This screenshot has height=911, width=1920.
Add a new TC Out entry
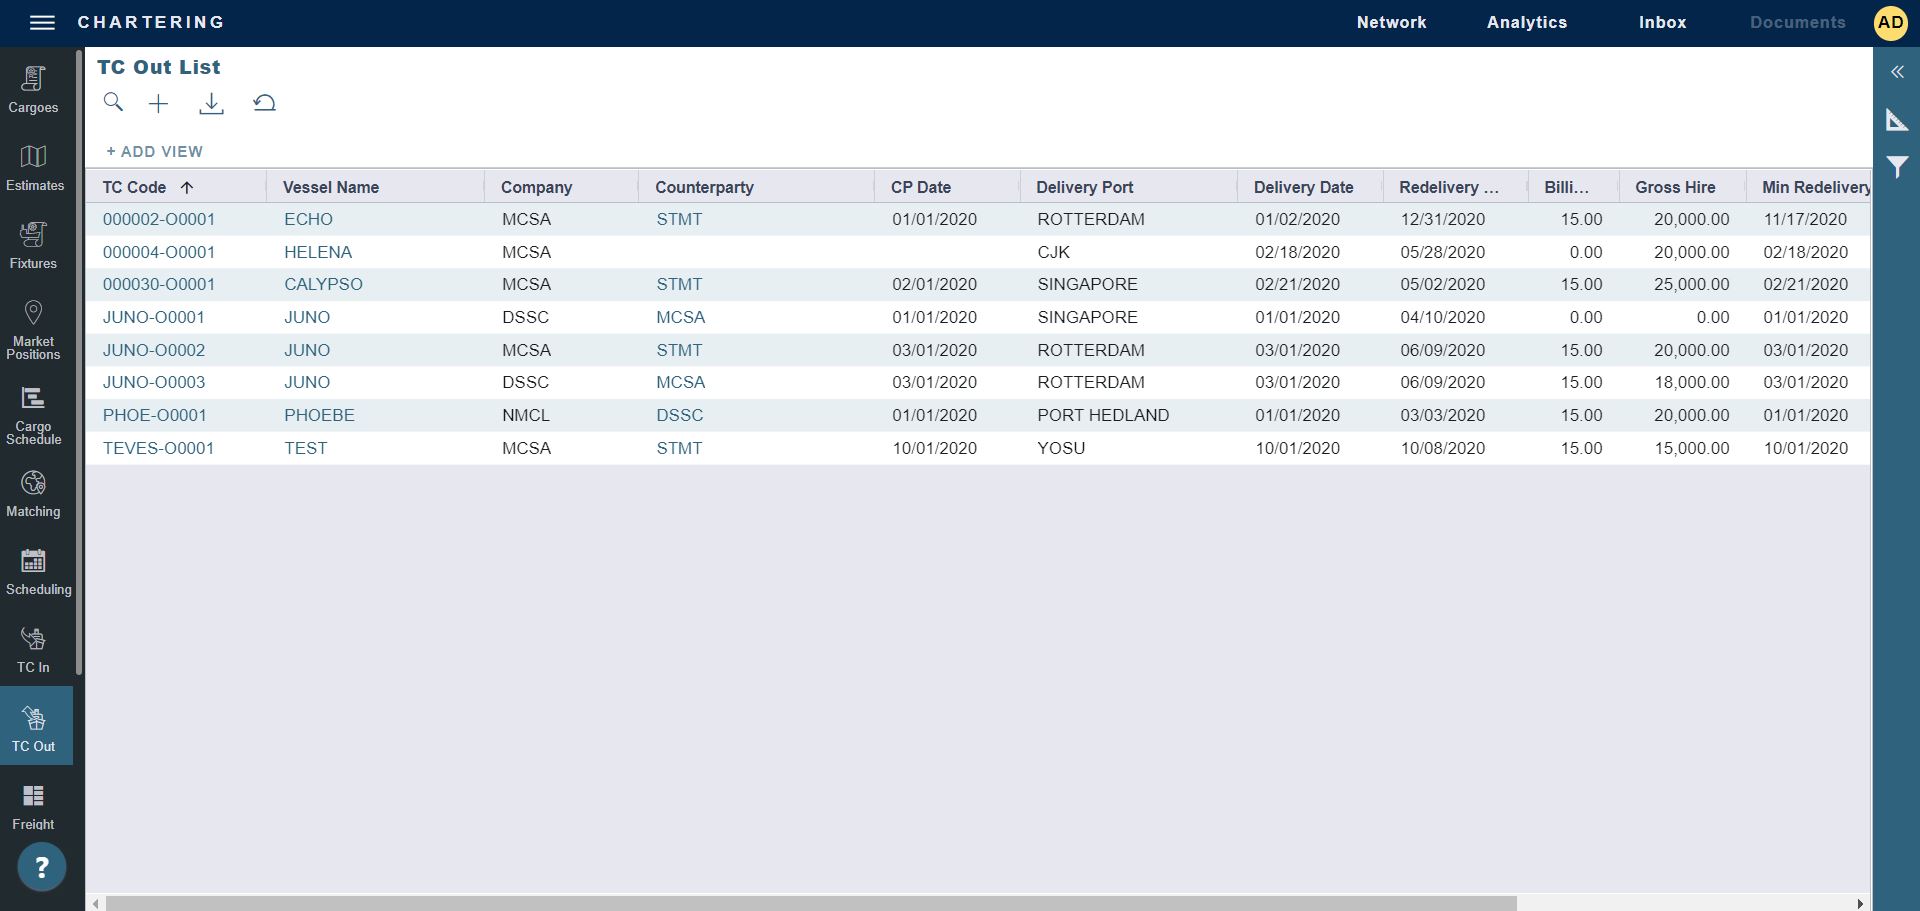pos(158,103)
